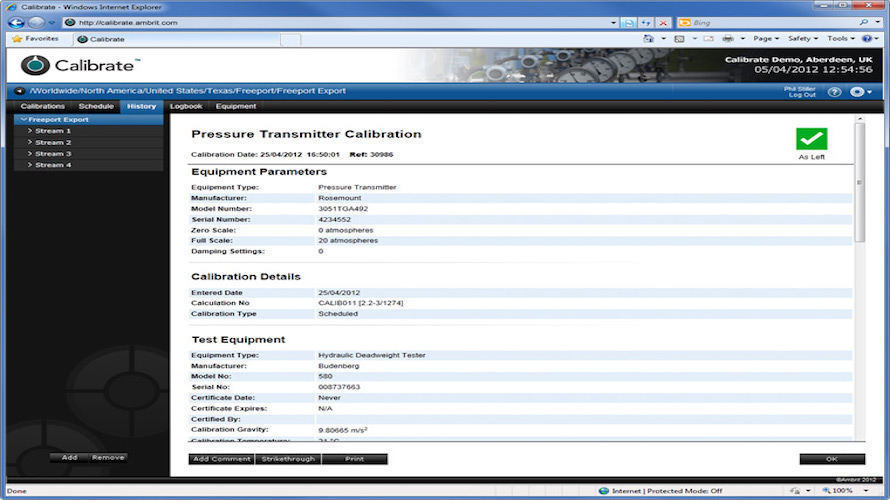
Task: Open the Home icon dropdown arrow
Action: click(663, 39)
